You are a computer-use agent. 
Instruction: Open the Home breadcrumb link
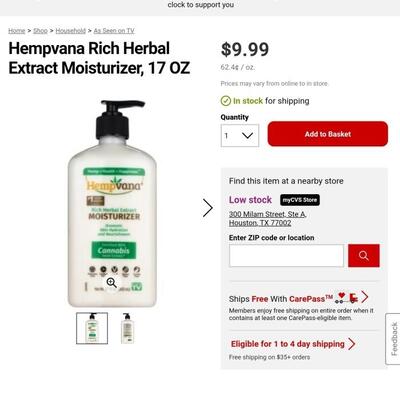click(x=17, y=31)
